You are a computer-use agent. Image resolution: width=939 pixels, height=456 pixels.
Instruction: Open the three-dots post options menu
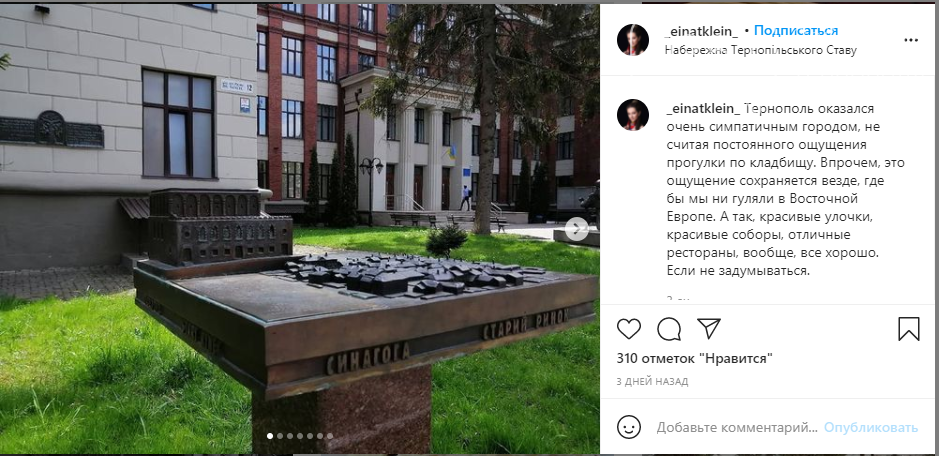[x=911, y=40]
